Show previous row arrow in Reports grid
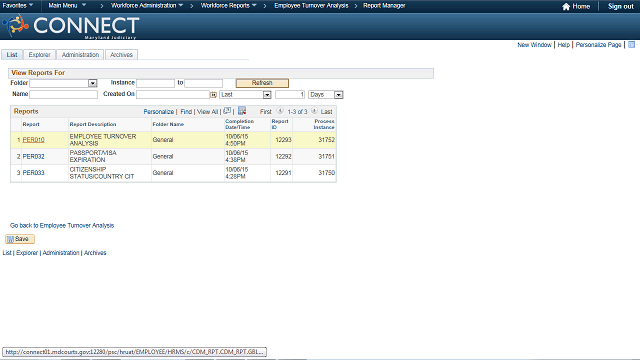The image size is (640, 360). 280,111
